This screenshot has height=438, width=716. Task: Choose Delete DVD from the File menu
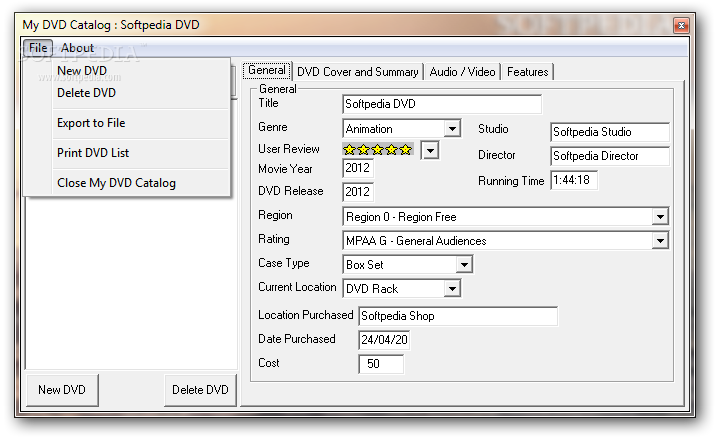point(86,93)
